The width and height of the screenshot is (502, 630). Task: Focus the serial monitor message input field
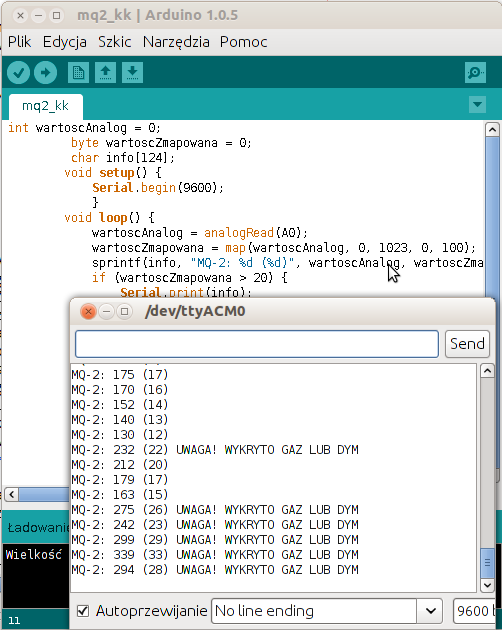point(256,344)
